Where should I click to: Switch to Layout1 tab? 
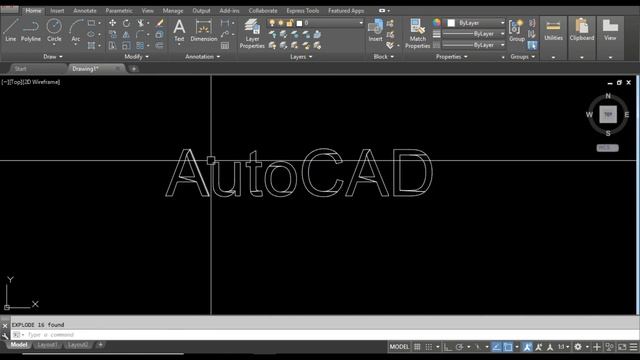click(x=47, y=345)
